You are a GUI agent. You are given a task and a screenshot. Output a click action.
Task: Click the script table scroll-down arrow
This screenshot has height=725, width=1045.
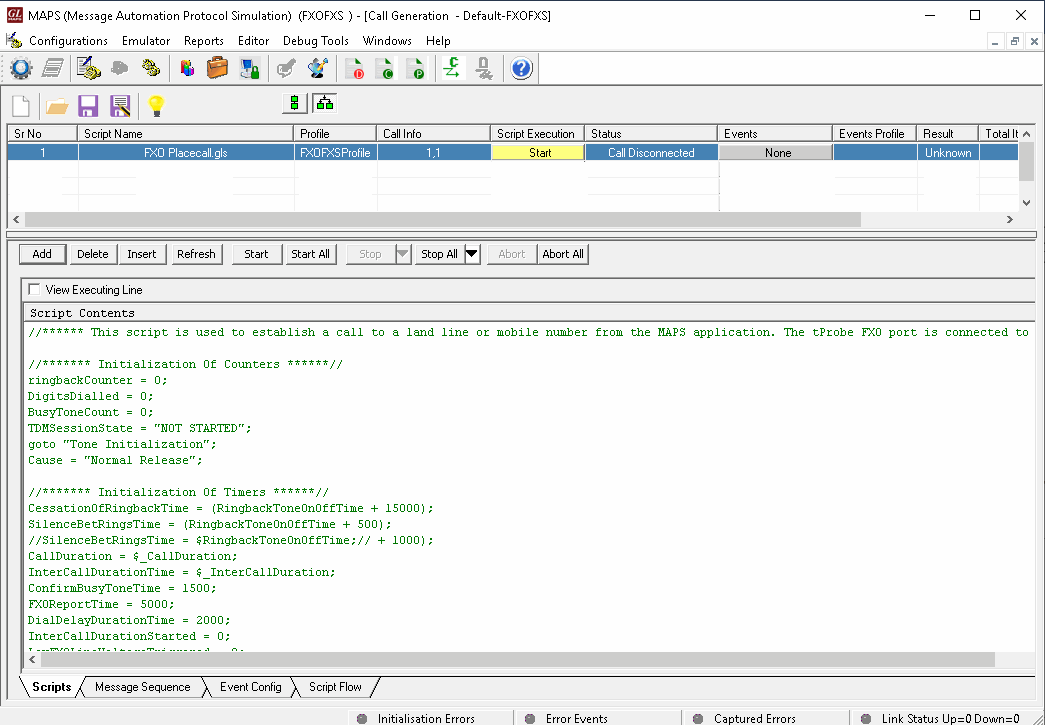pyautogui.click(x=1026, y=203)
